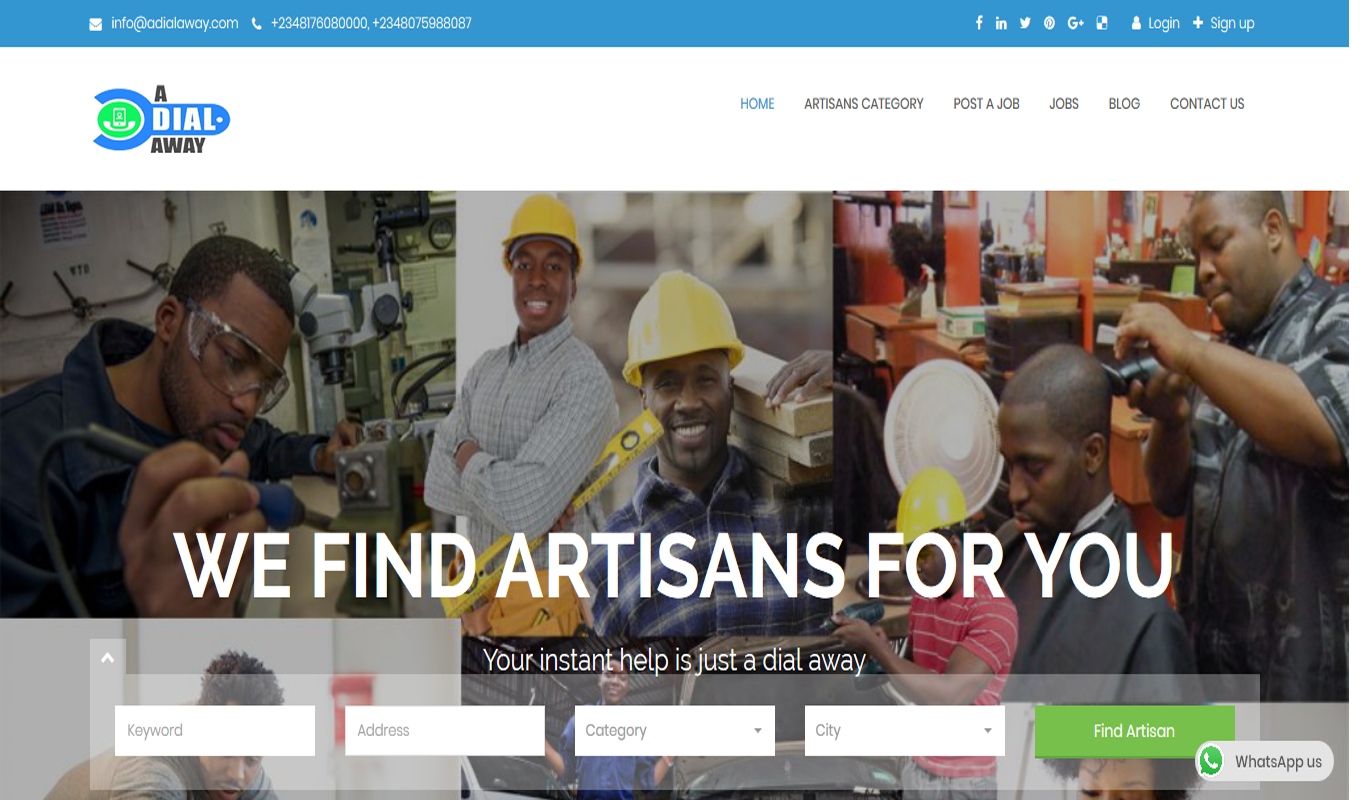The height and width of the screenshot is (800, 1366).
Task: Open the Blog menu item
Action: (x=1124, y=104)
